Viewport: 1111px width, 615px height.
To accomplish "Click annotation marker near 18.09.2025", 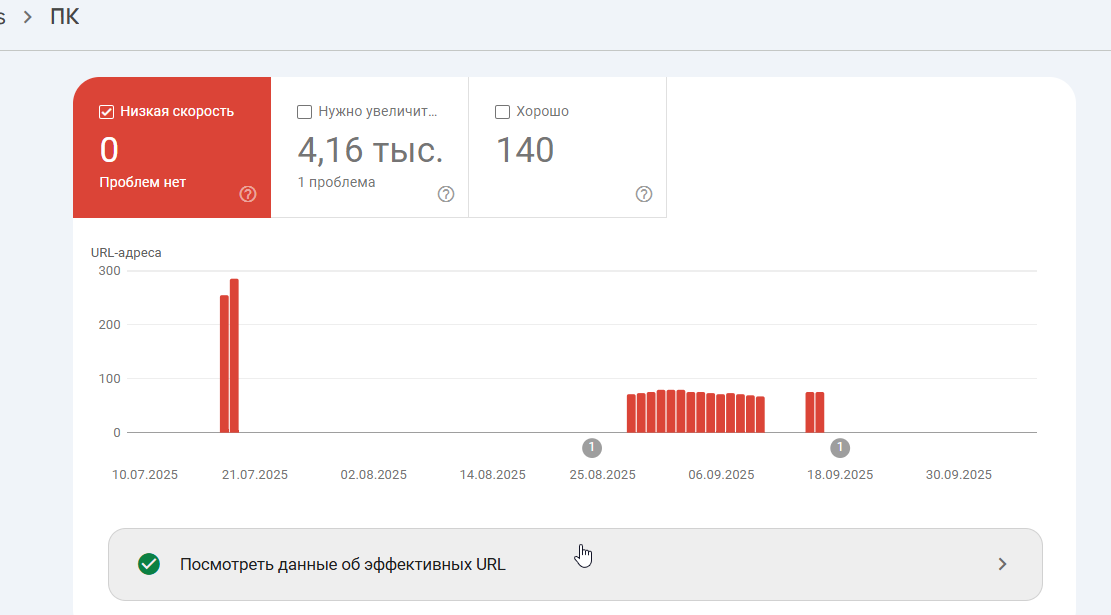I will click(840, 448).
